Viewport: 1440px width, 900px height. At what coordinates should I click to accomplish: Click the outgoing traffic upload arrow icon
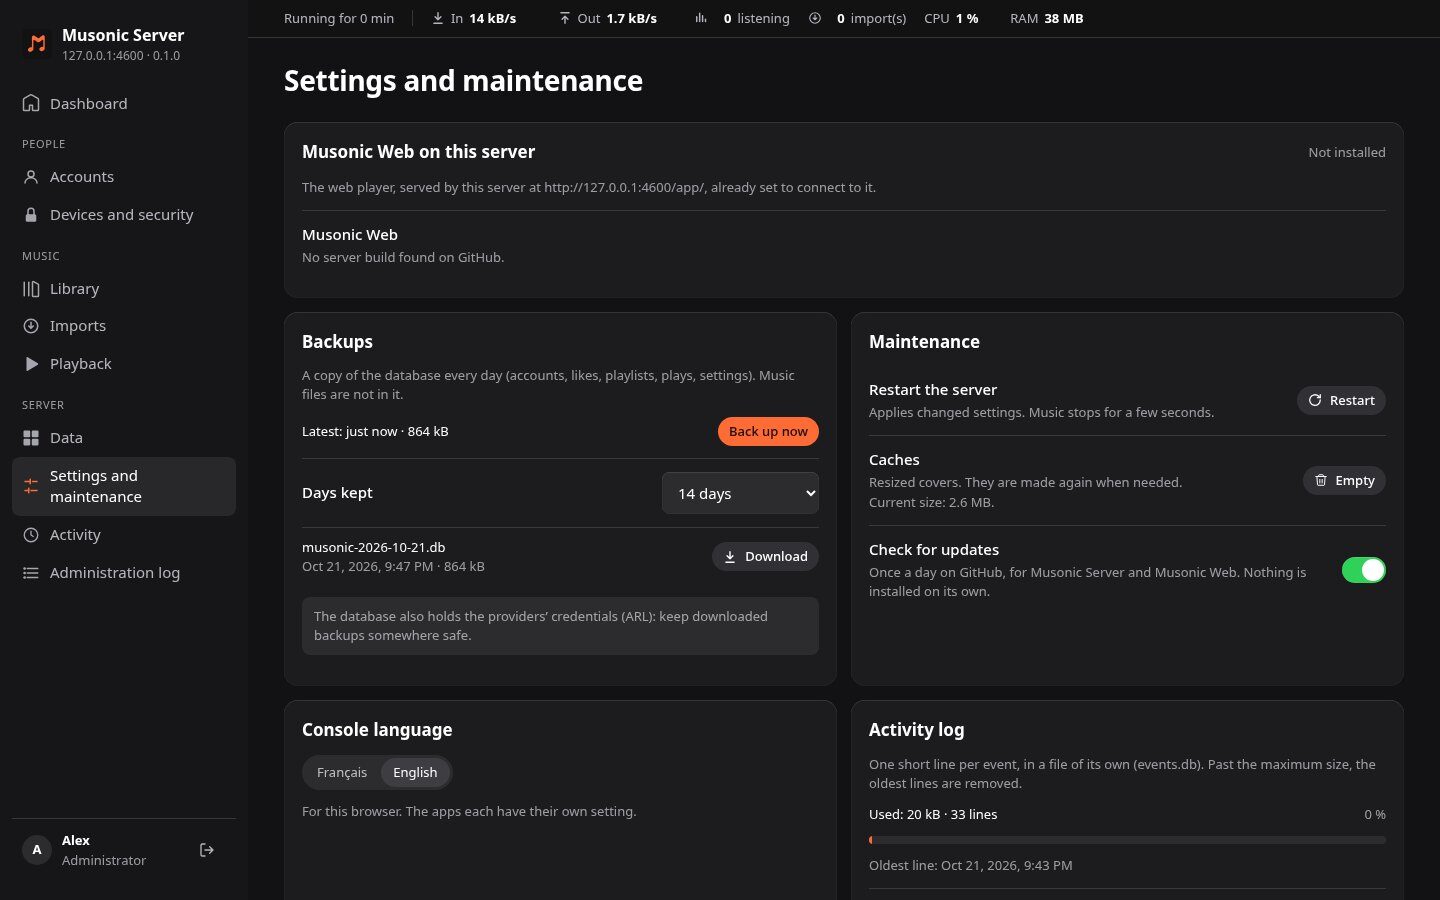[x=564, y=18]
